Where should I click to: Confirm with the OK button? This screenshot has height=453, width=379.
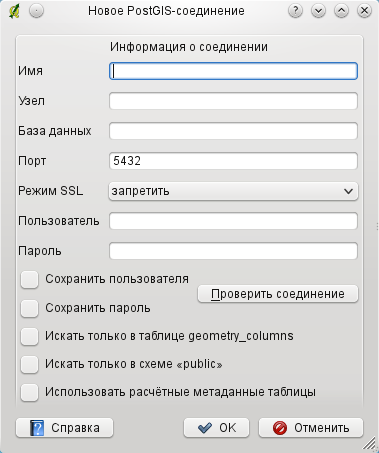(x=216, y=428)
